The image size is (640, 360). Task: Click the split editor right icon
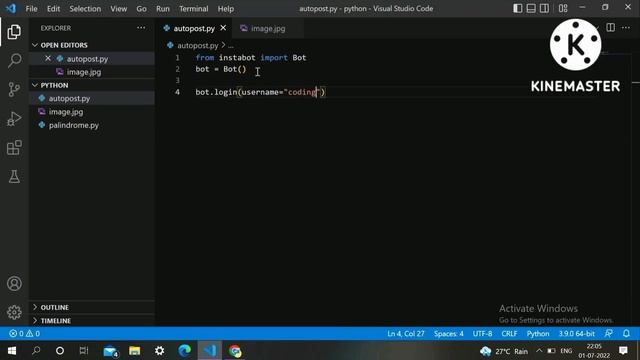(x=611, y=28)
